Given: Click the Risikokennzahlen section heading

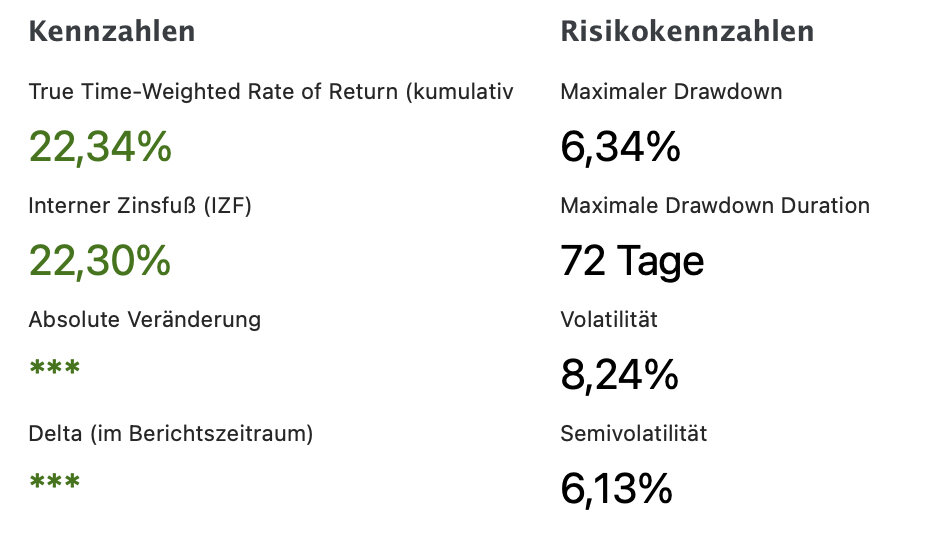Looking at the screenshot, I should coord(687,32).
